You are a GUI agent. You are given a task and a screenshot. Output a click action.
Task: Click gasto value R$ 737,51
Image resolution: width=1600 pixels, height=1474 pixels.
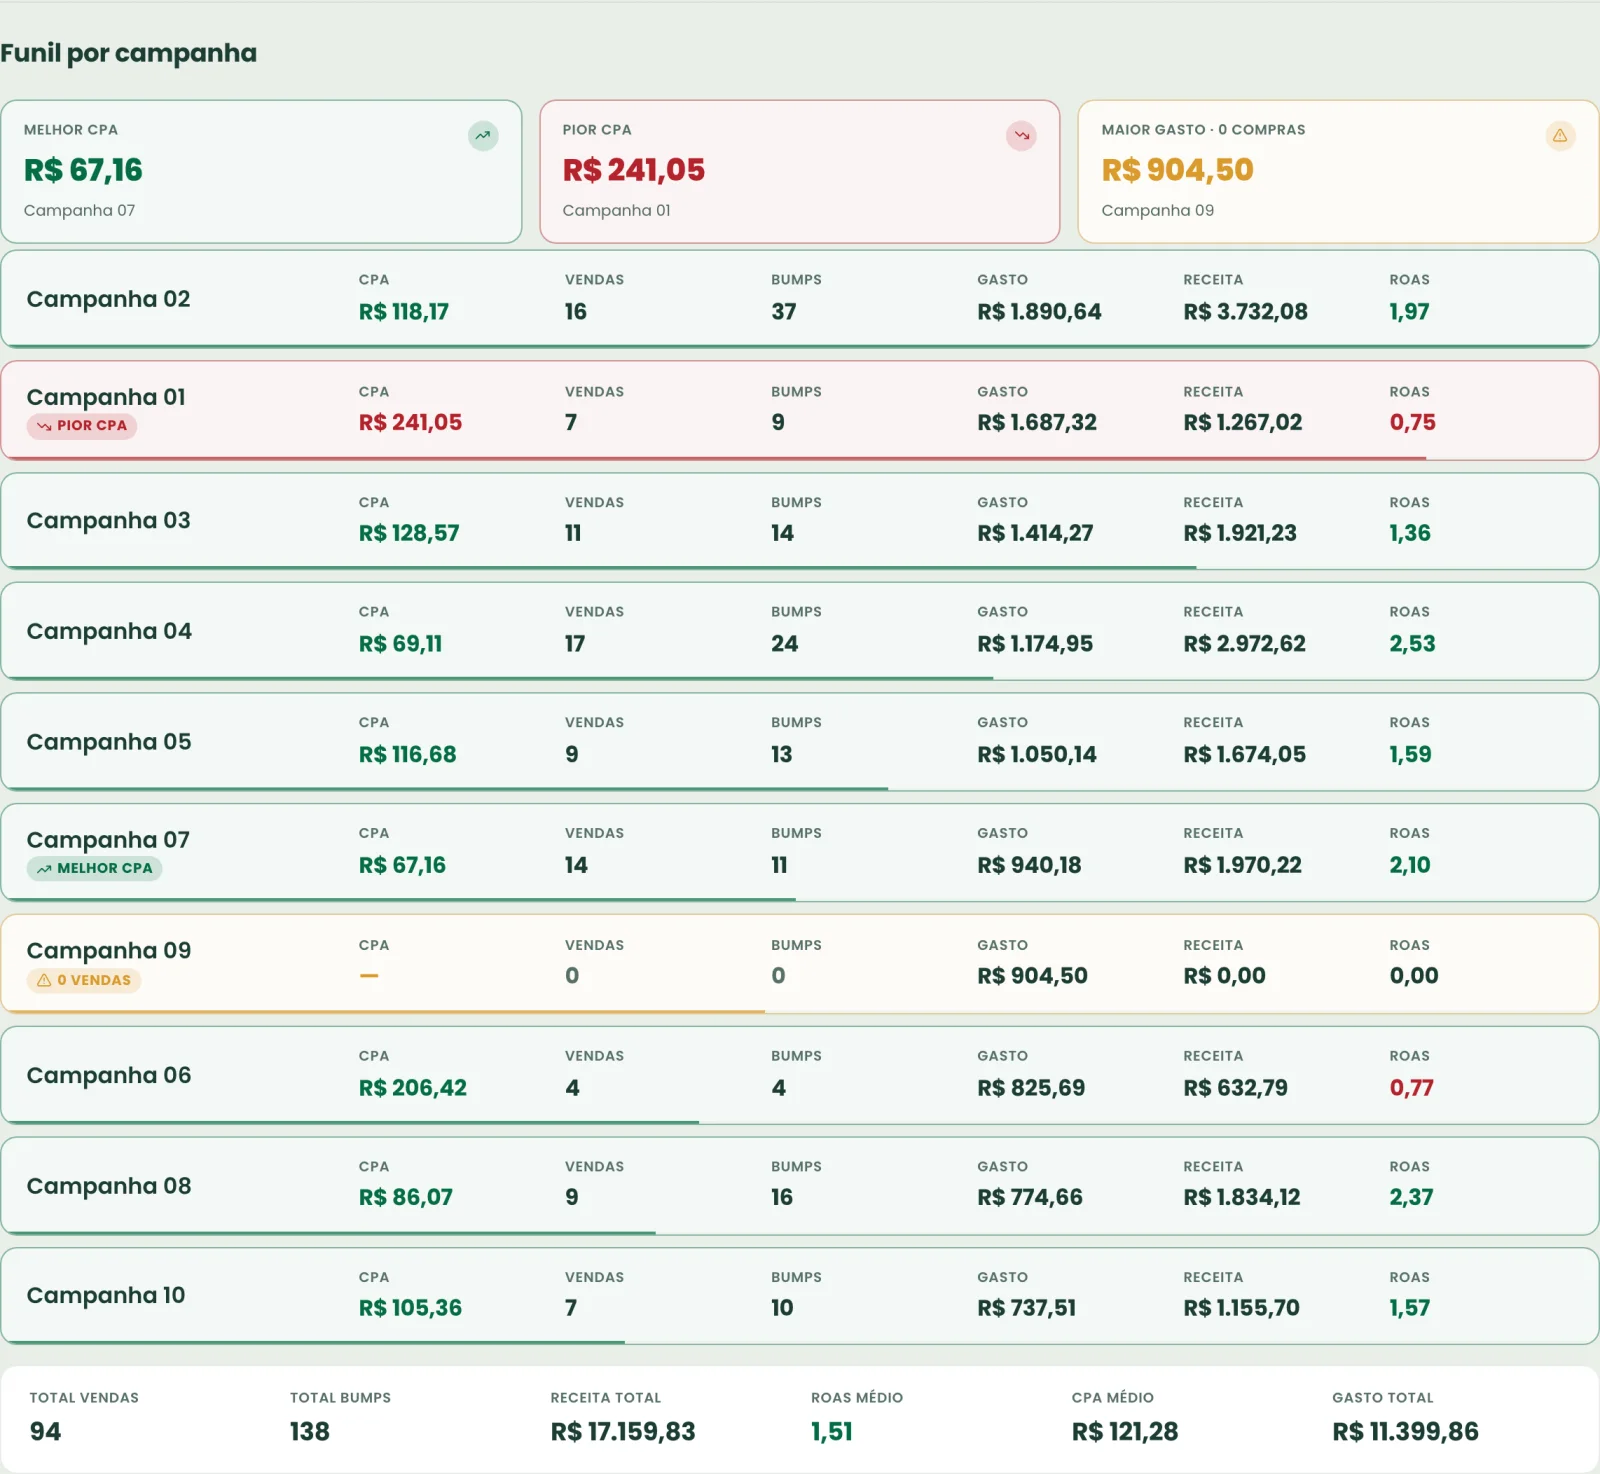(1027, 1308)
